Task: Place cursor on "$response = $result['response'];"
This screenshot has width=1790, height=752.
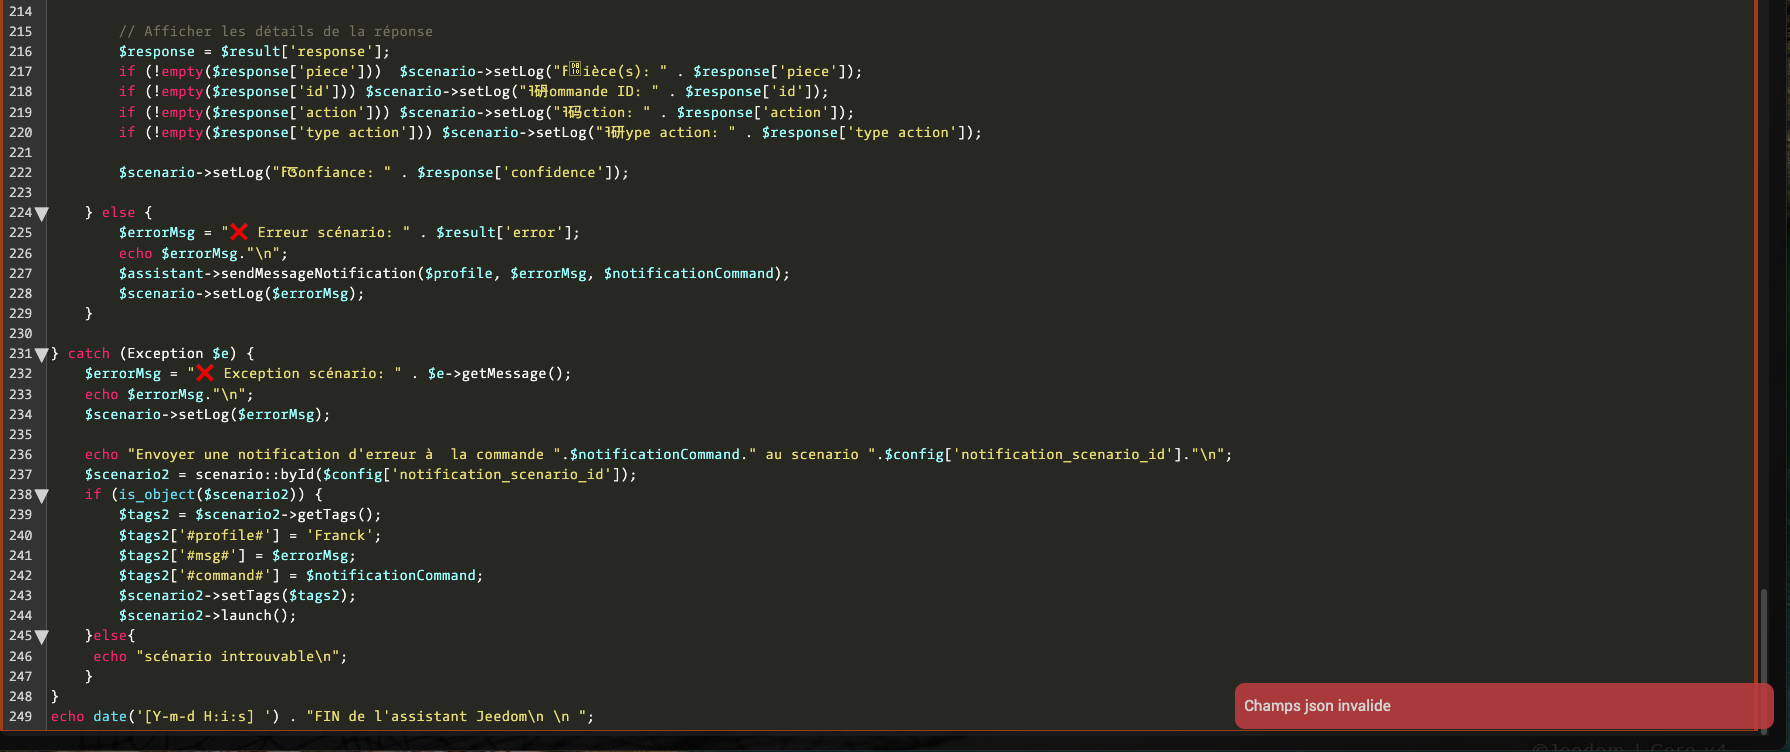Action: pyautogui.click(x=254, y=51)
